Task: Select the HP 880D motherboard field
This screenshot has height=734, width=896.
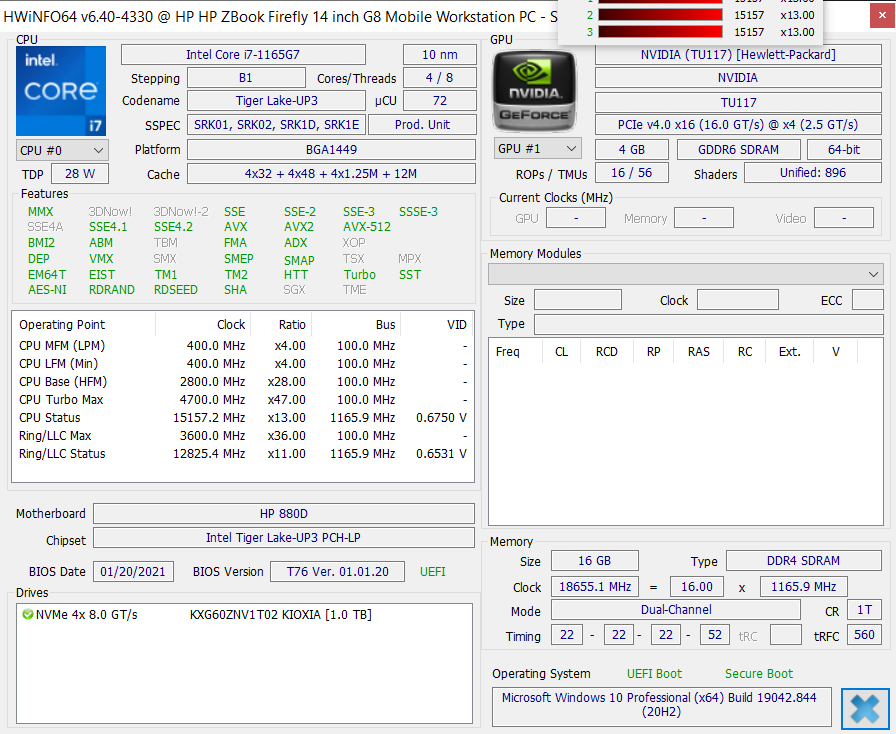Action: (283, 514)
